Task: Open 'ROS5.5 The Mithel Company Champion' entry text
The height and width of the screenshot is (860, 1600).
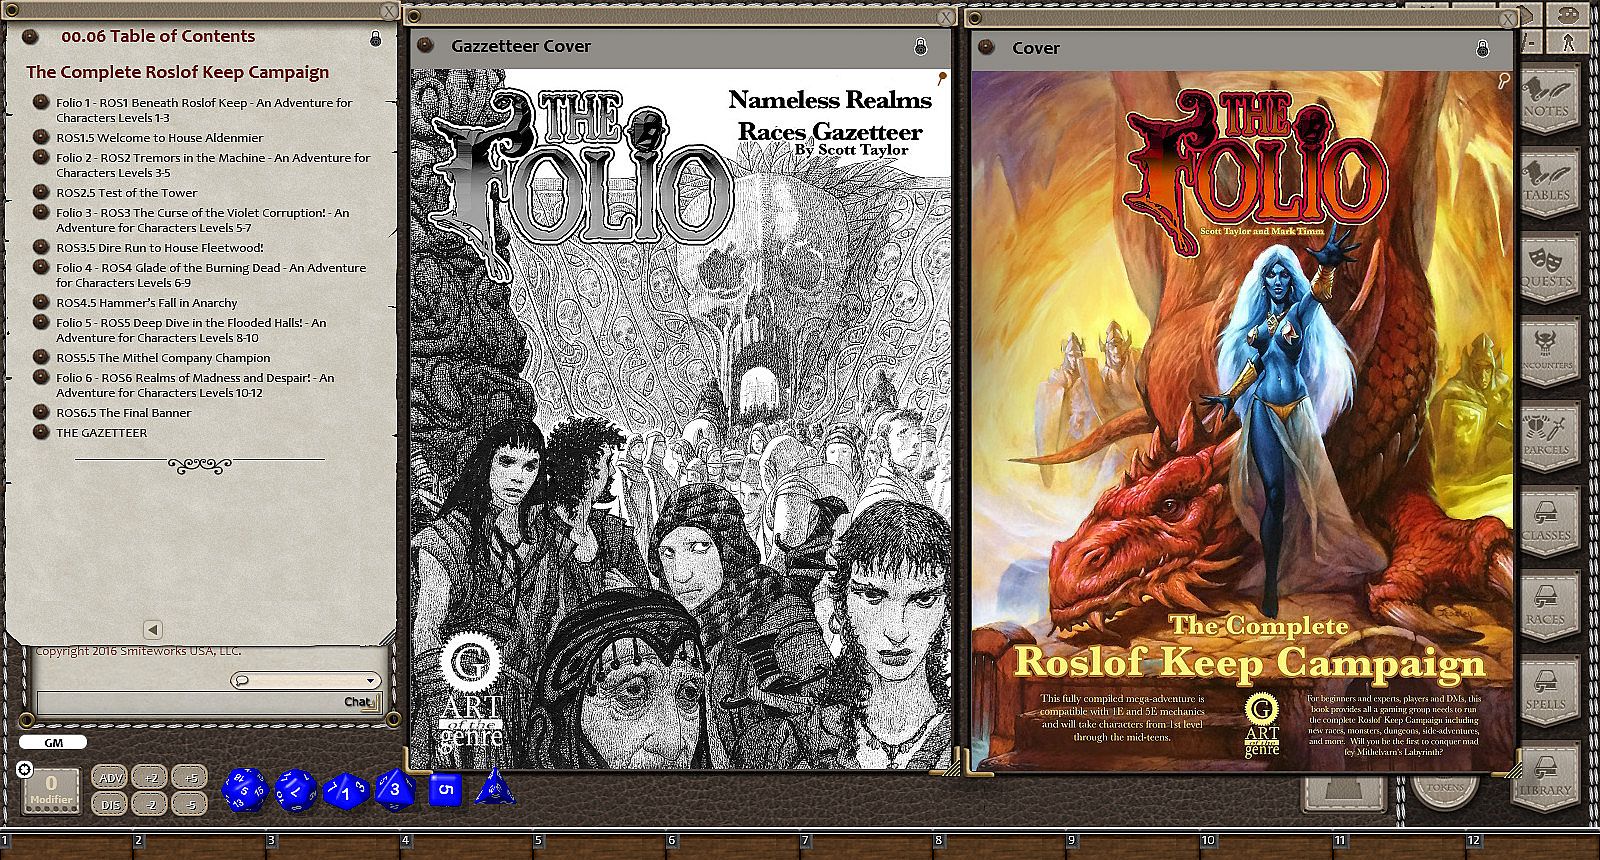Action: coord(163,357)
